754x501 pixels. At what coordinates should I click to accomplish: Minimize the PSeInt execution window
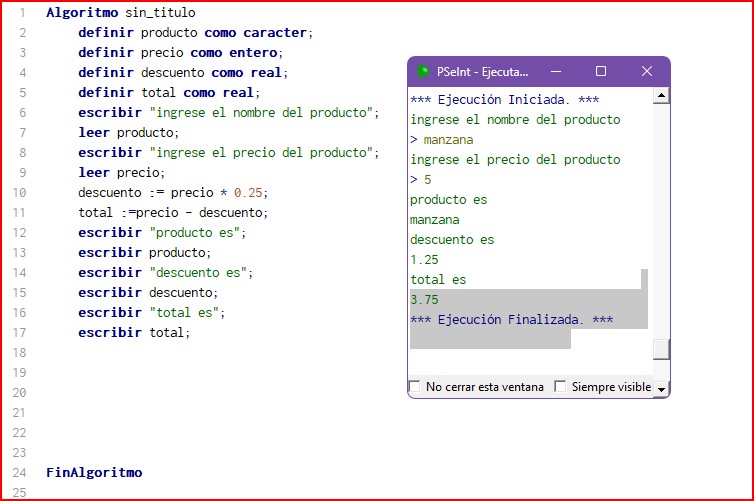click(556, 71)
